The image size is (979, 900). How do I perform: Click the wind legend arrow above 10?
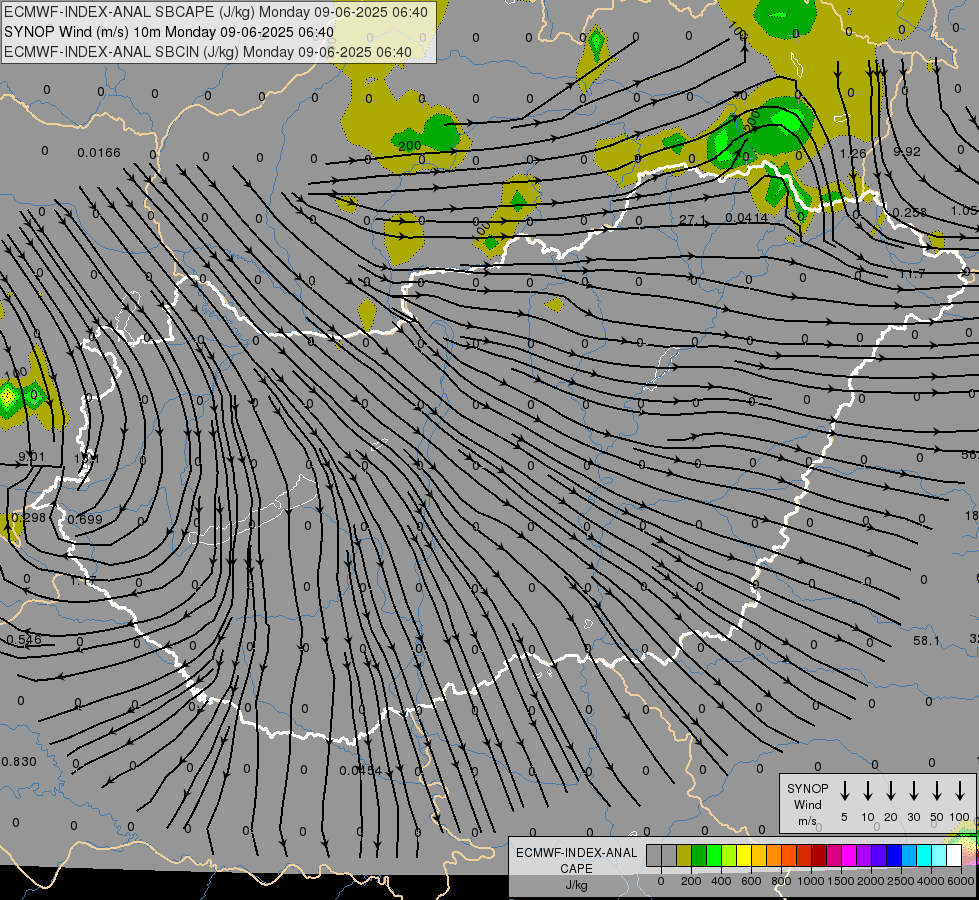click(x=868, y=791)
